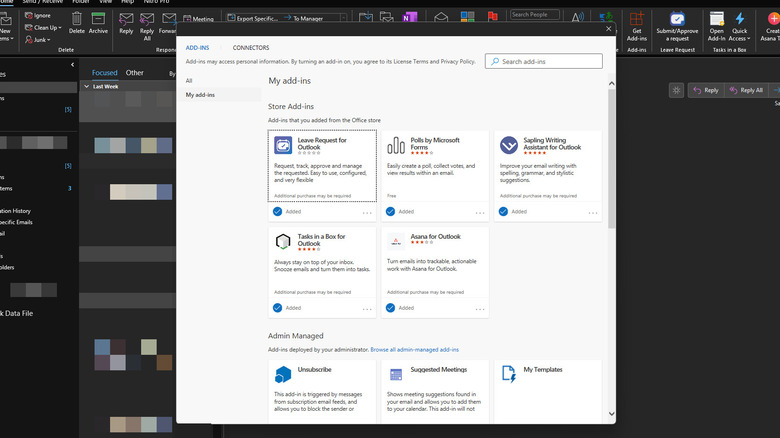Click the Create Asana Task icon

click(x=774, y=19)
